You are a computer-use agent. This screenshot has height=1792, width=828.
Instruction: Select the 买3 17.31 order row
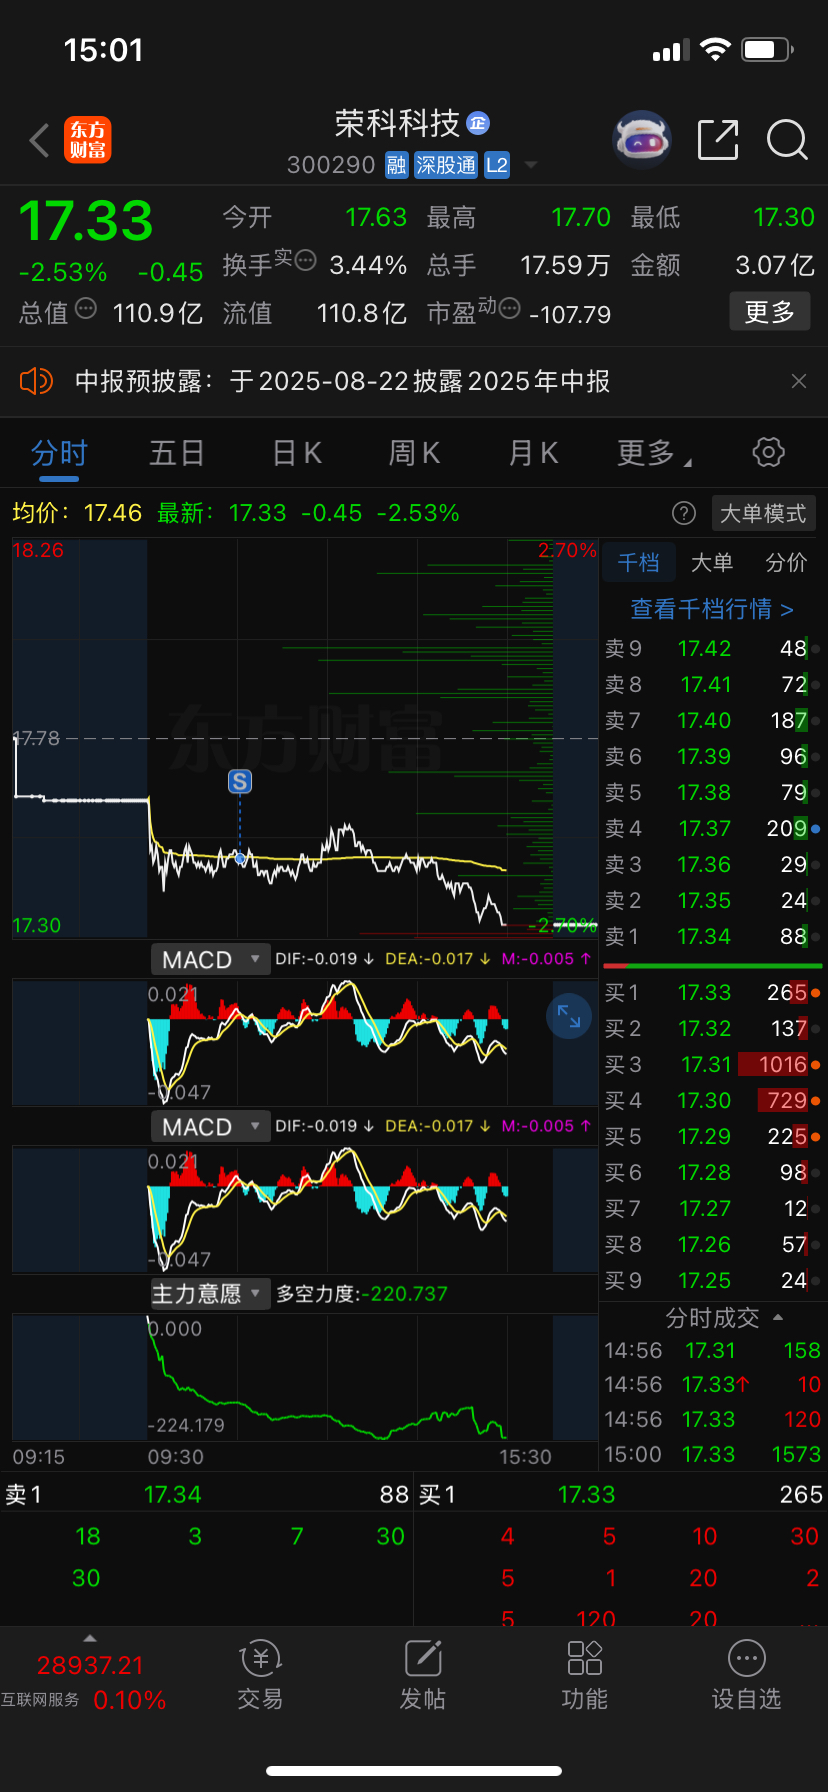pyautogui.click(x=712, y=1065)
